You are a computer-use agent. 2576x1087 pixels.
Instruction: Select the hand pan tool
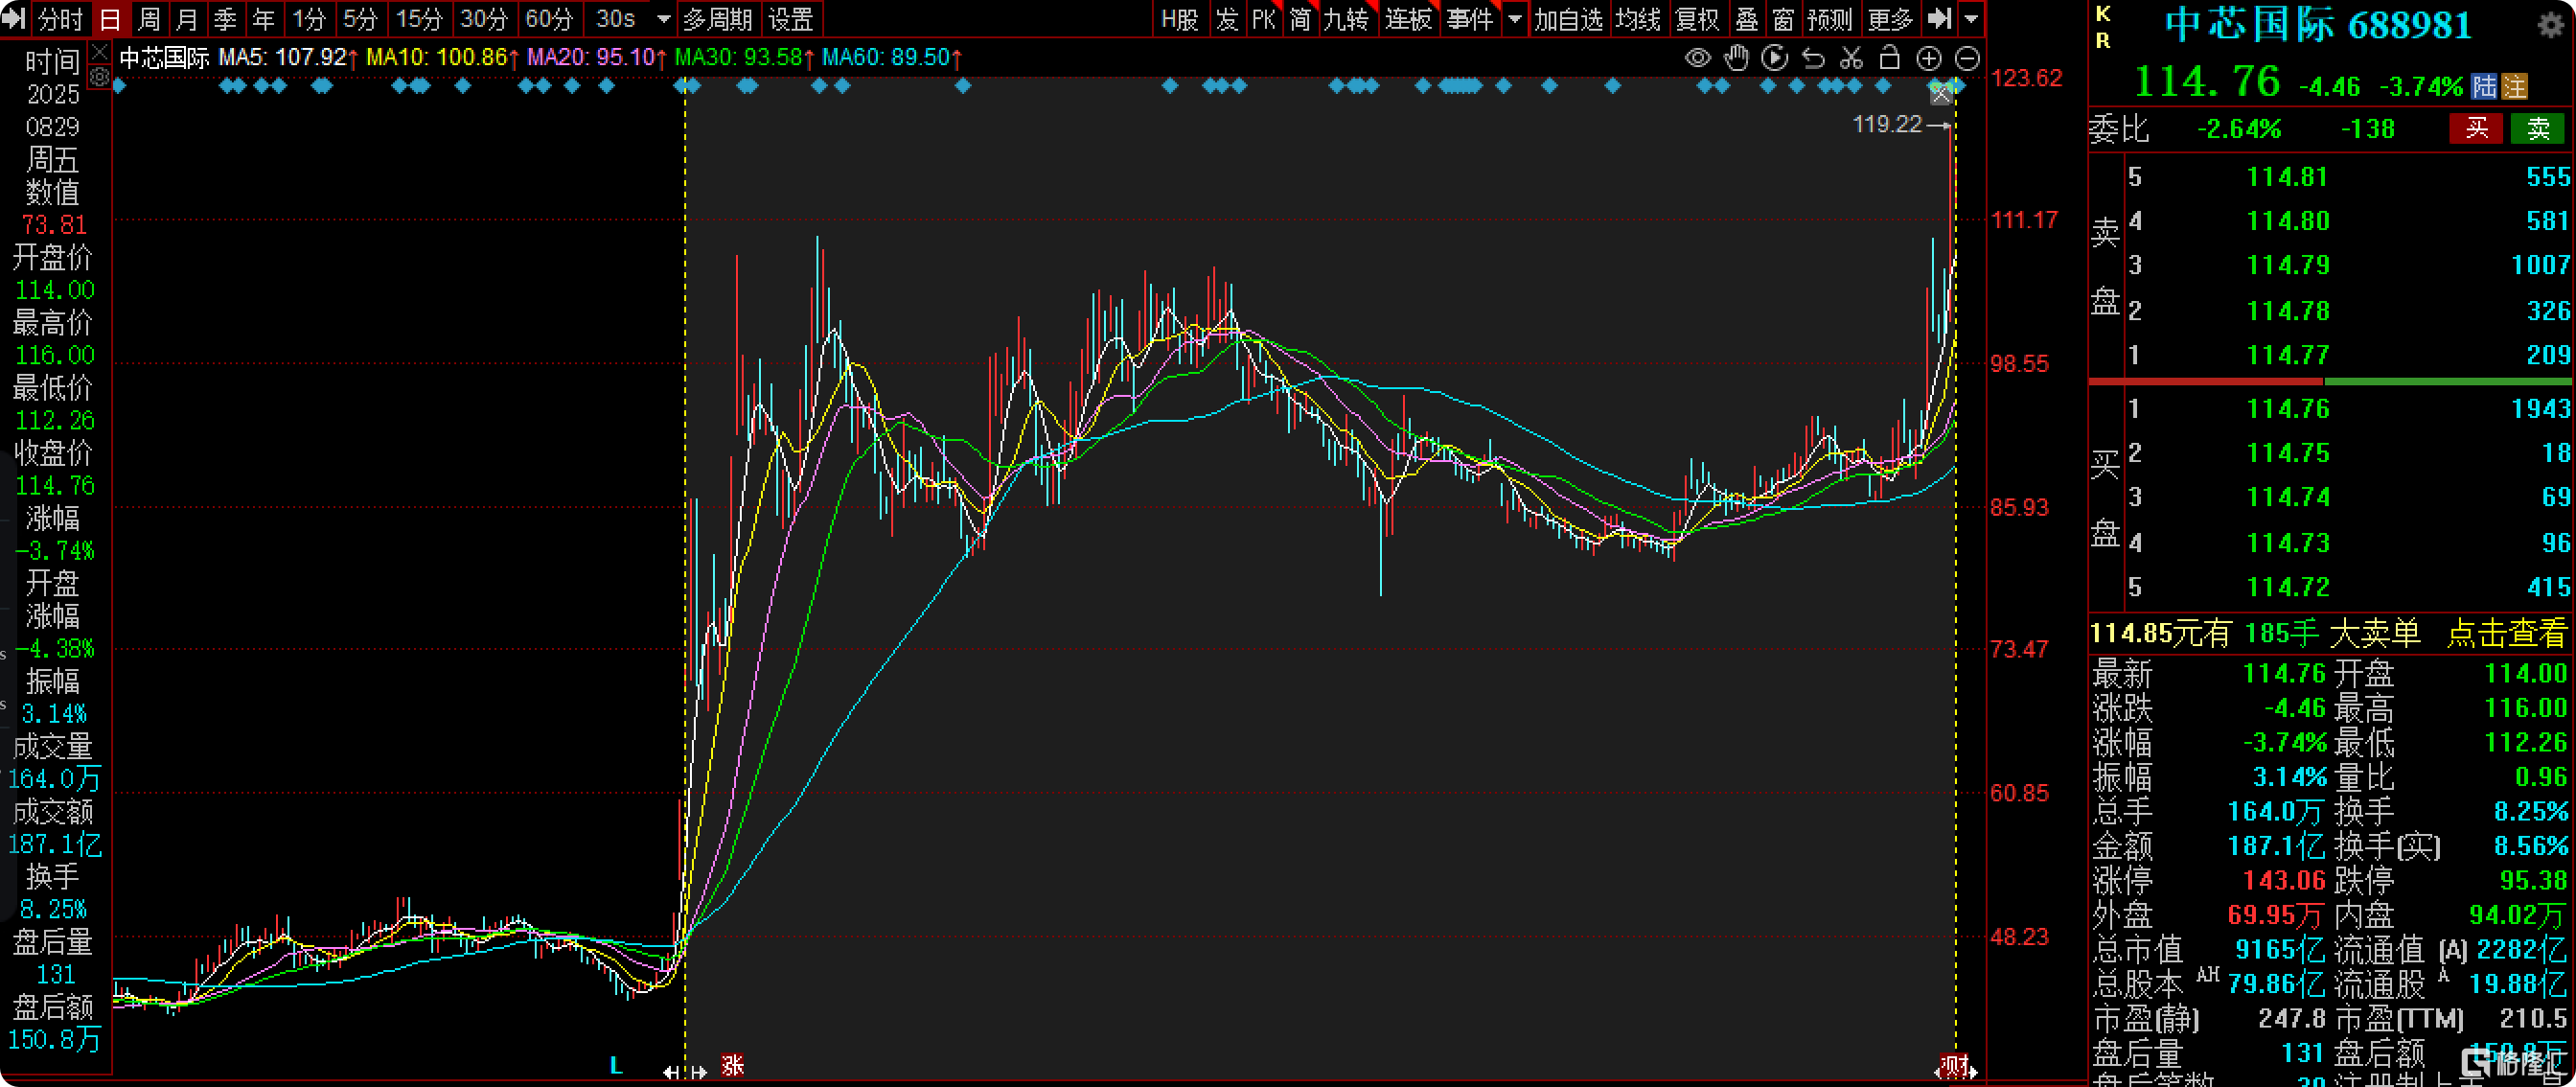pos(1736,58)
